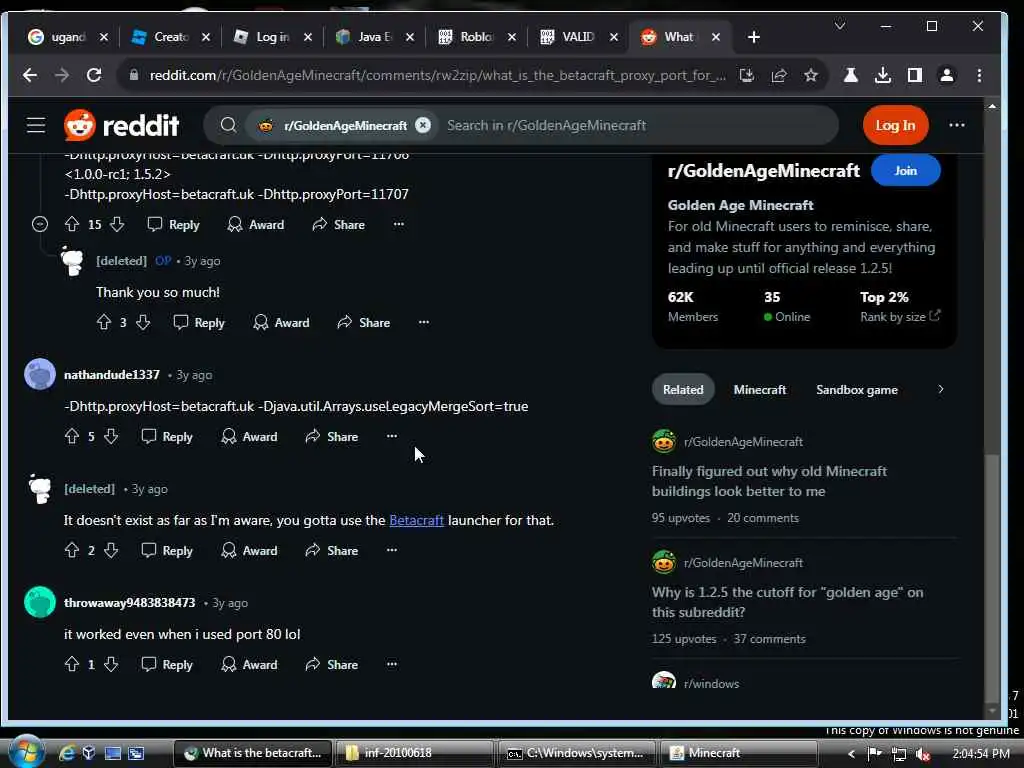
Task: Show more related topic chips arrow
Action: point(940,389)
